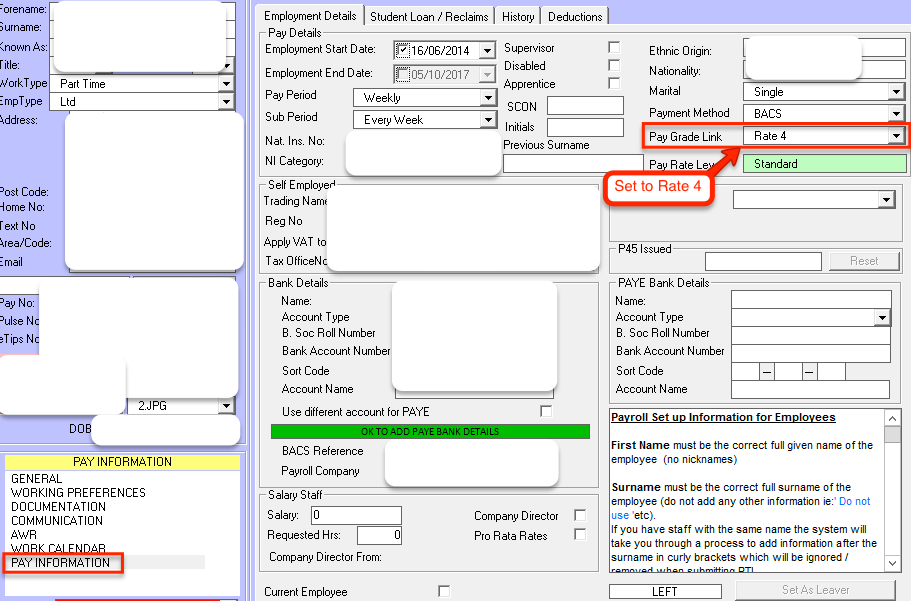This screenshot has width=911, height=601.
Task: Expand the Pay Period dropdown
Action: 488,98
